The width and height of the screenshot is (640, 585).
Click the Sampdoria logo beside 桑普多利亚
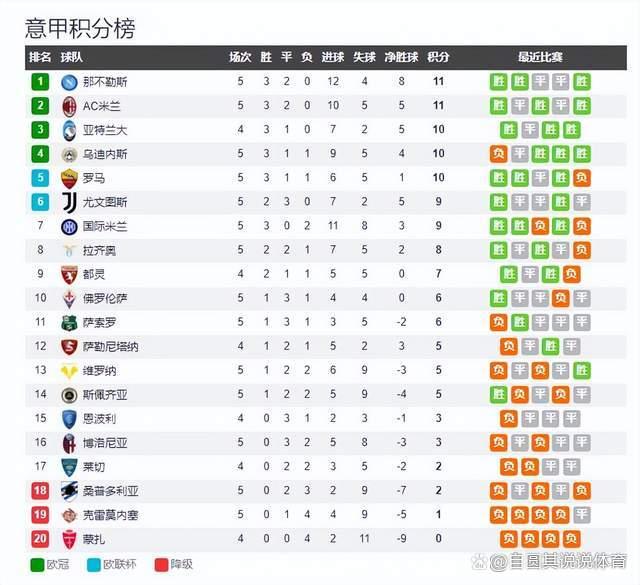coord(69,491)
